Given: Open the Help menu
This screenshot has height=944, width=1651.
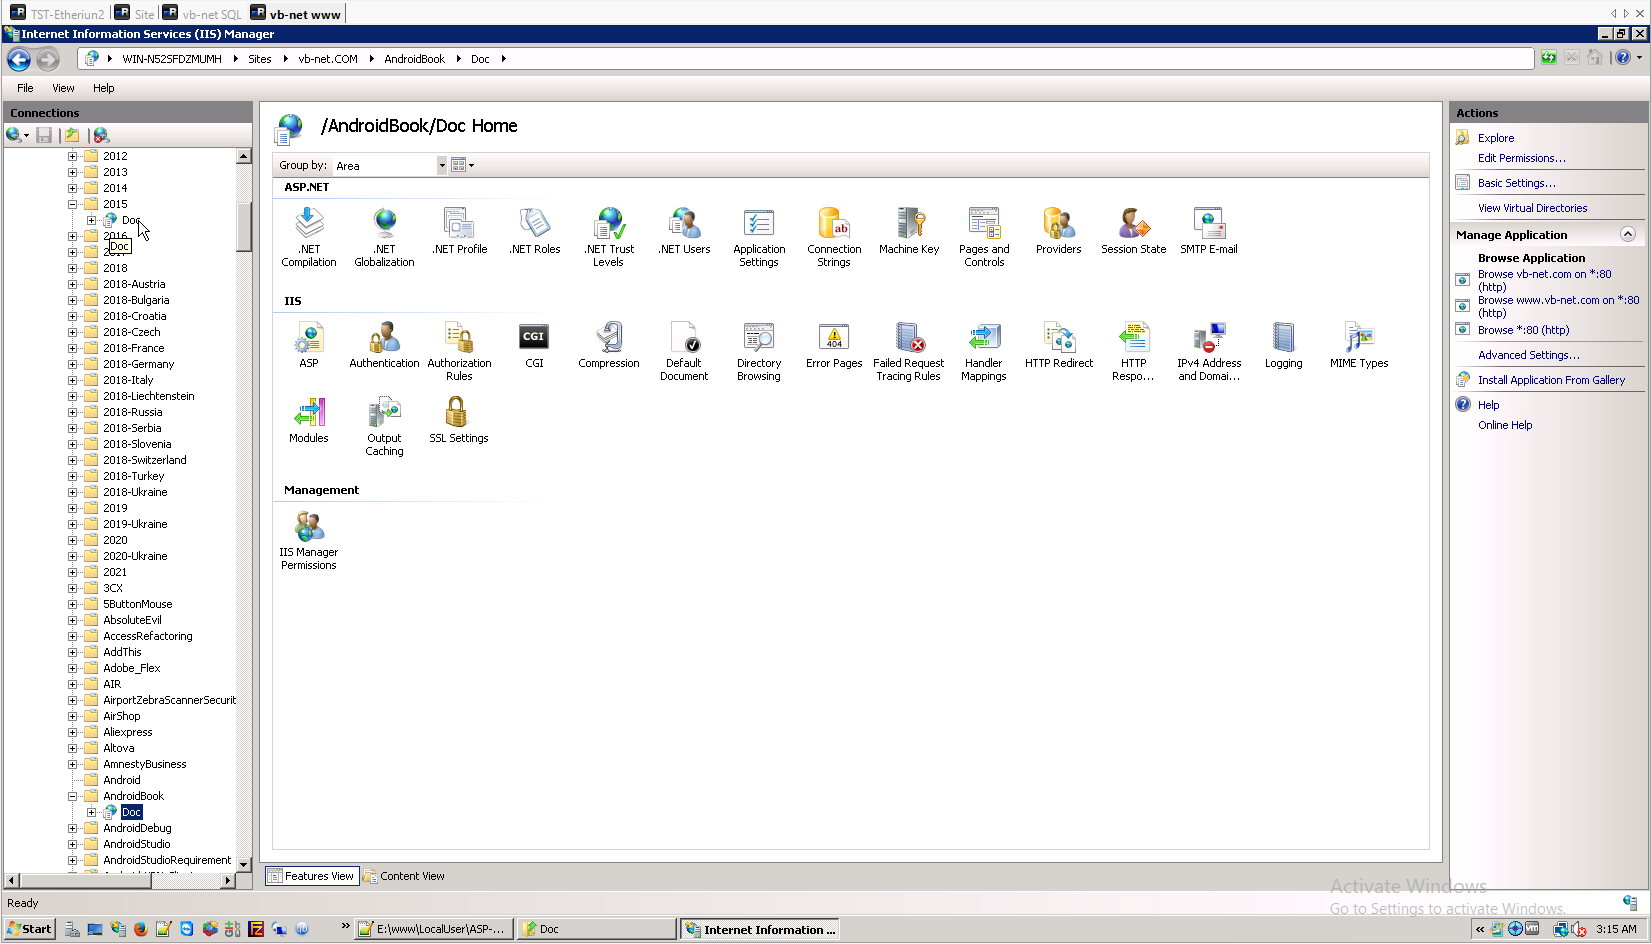Looking at the screenshot, I should 104,88.
